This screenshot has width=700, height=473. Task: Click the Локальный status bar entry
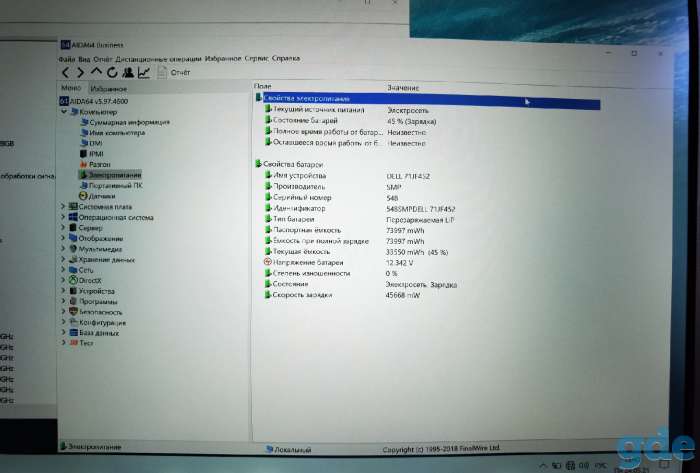tap(288, 449)
